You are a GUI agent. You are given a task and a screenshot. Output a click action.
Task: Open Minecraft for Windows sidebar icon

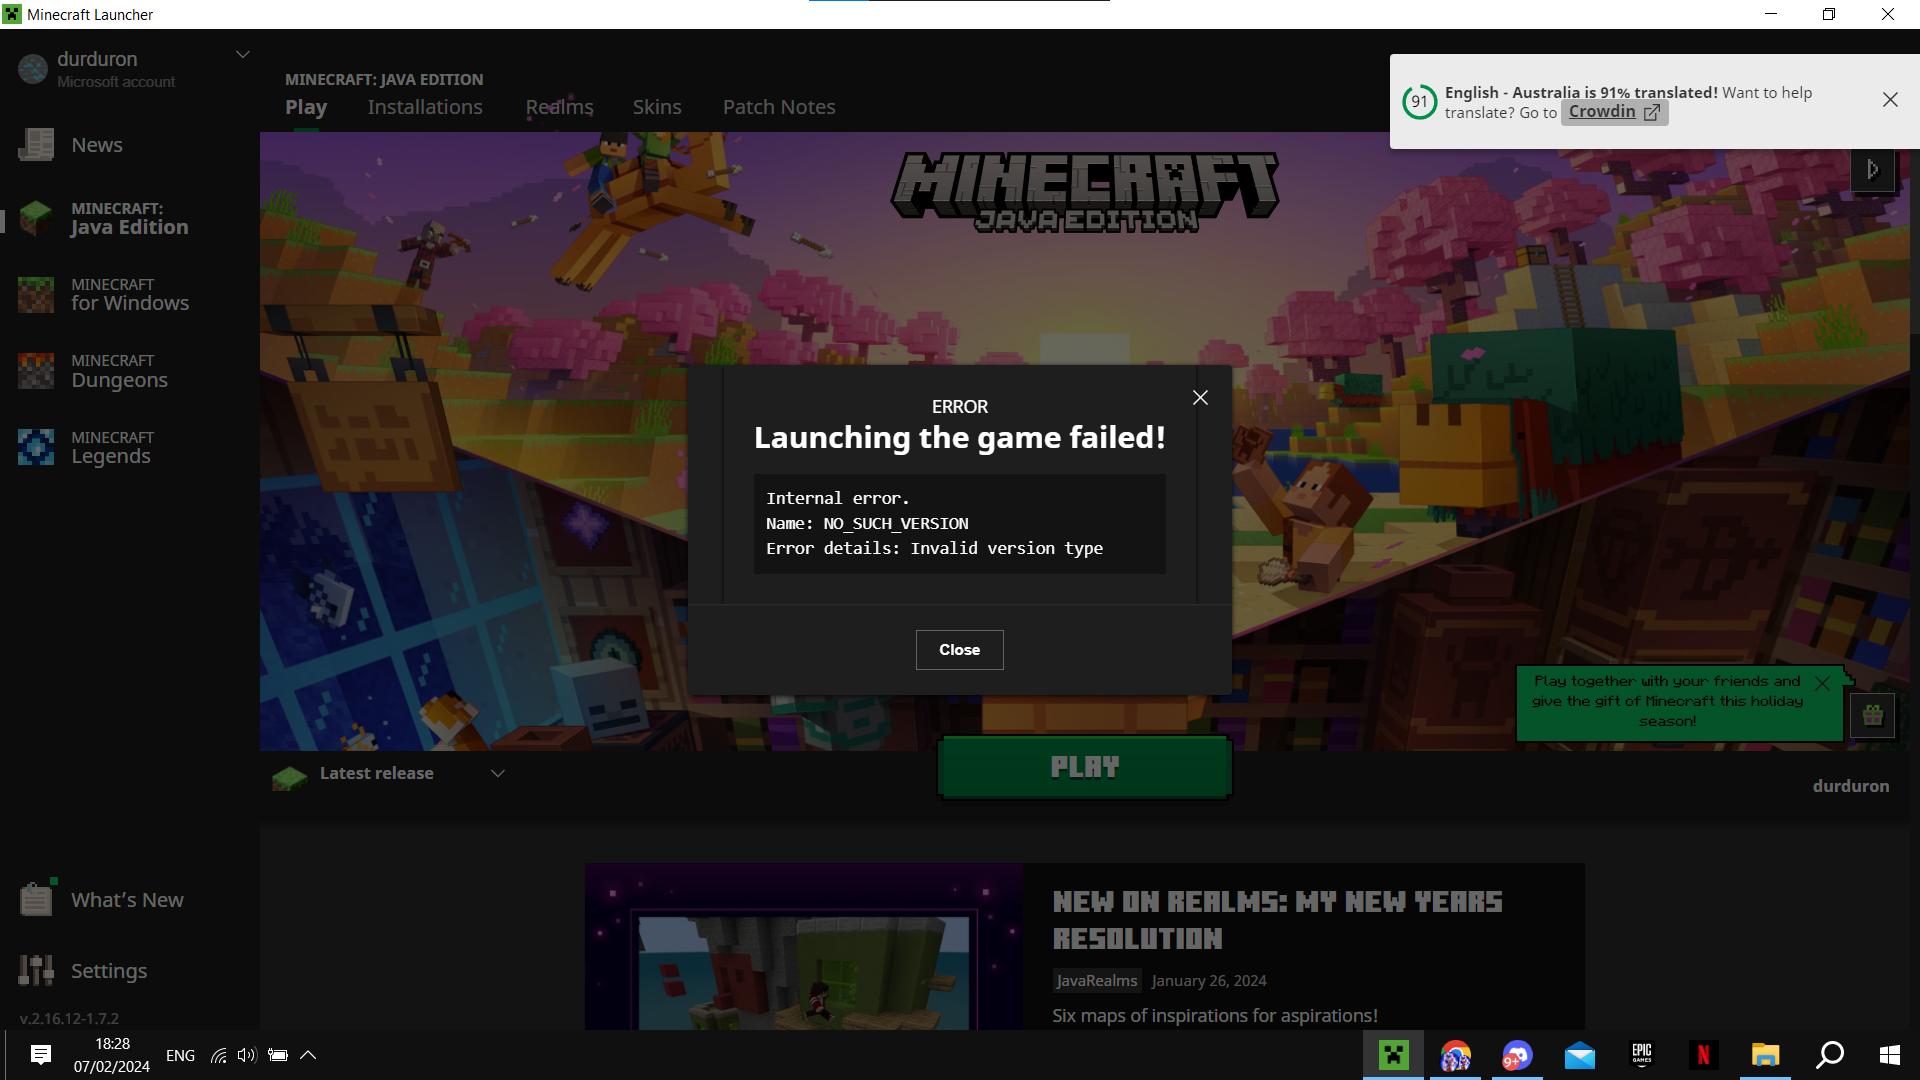tap(36, 295)
